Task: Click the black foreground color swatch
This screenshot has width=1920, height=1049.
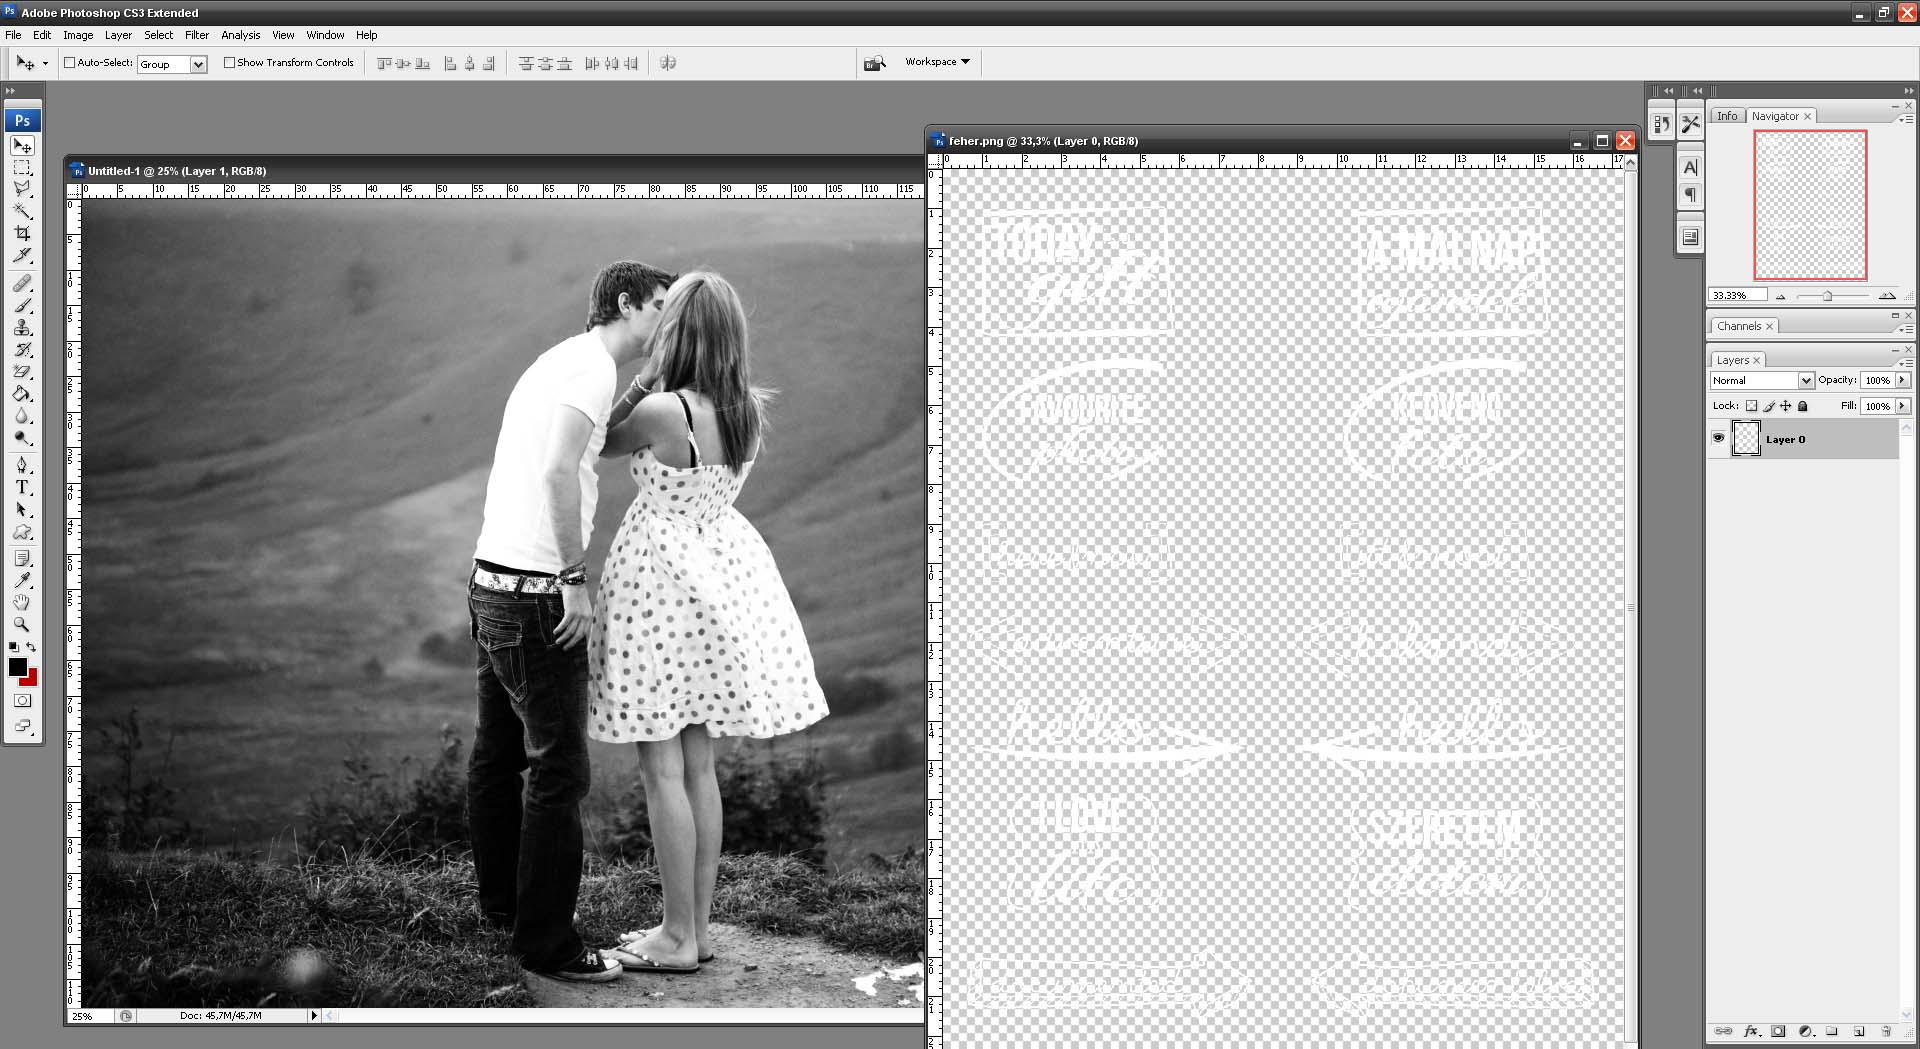Action: 17,667
